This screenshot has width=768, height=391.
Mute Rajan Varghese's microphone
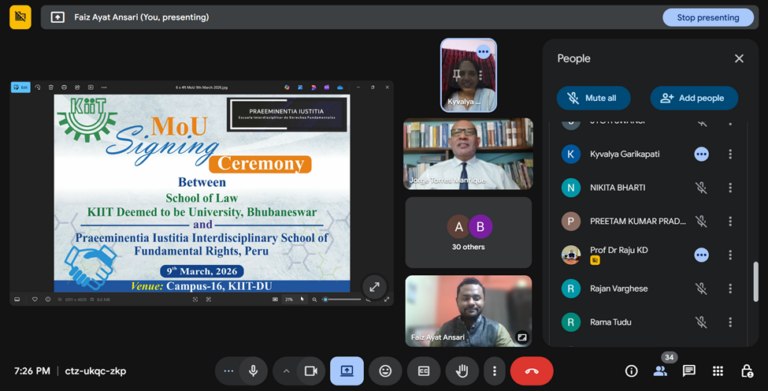point(701,289)
